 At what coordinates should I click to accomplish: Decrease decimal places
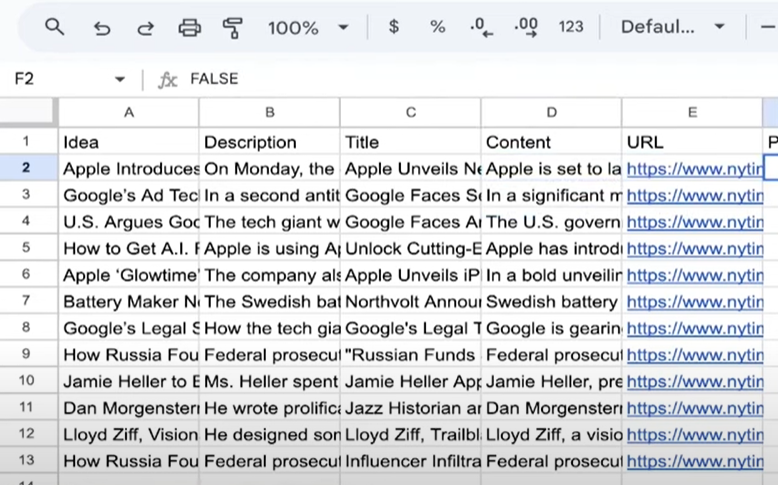[x=481, y=27]
